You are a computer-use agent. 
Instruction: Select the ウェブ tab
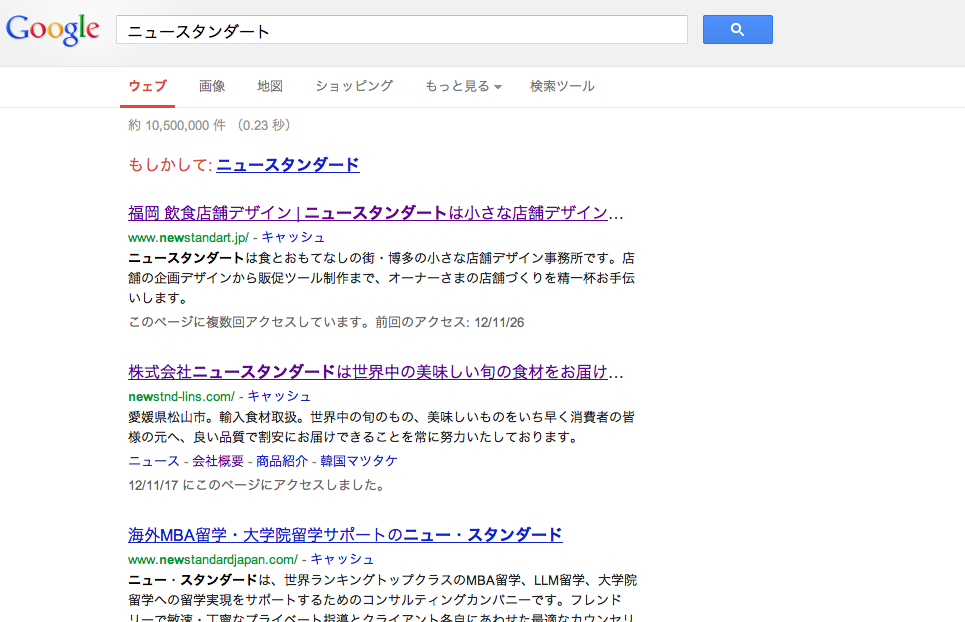148,86
